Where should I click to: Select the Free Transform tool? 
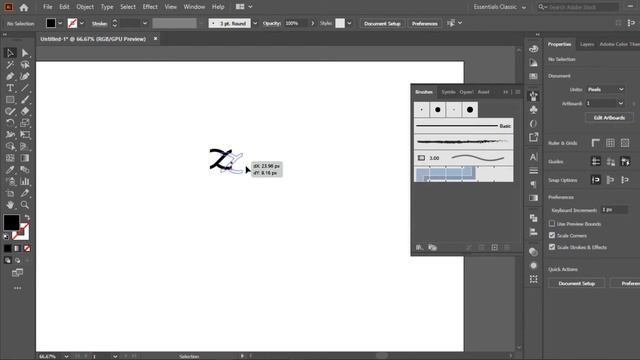tap(25, 134)
